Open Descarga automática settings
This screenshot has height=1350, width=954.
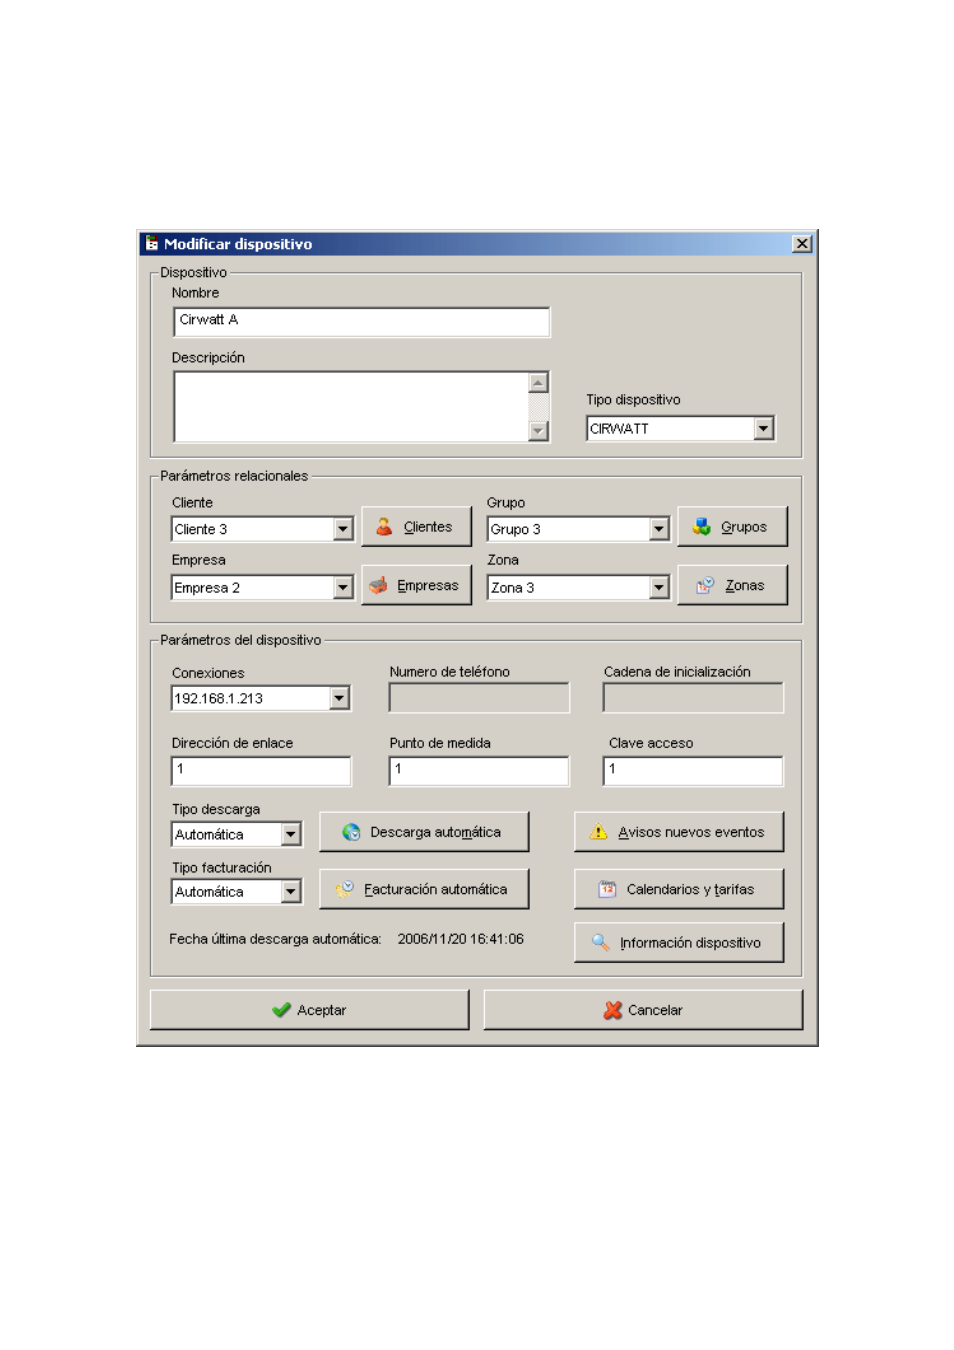click(x=423, y=832)
